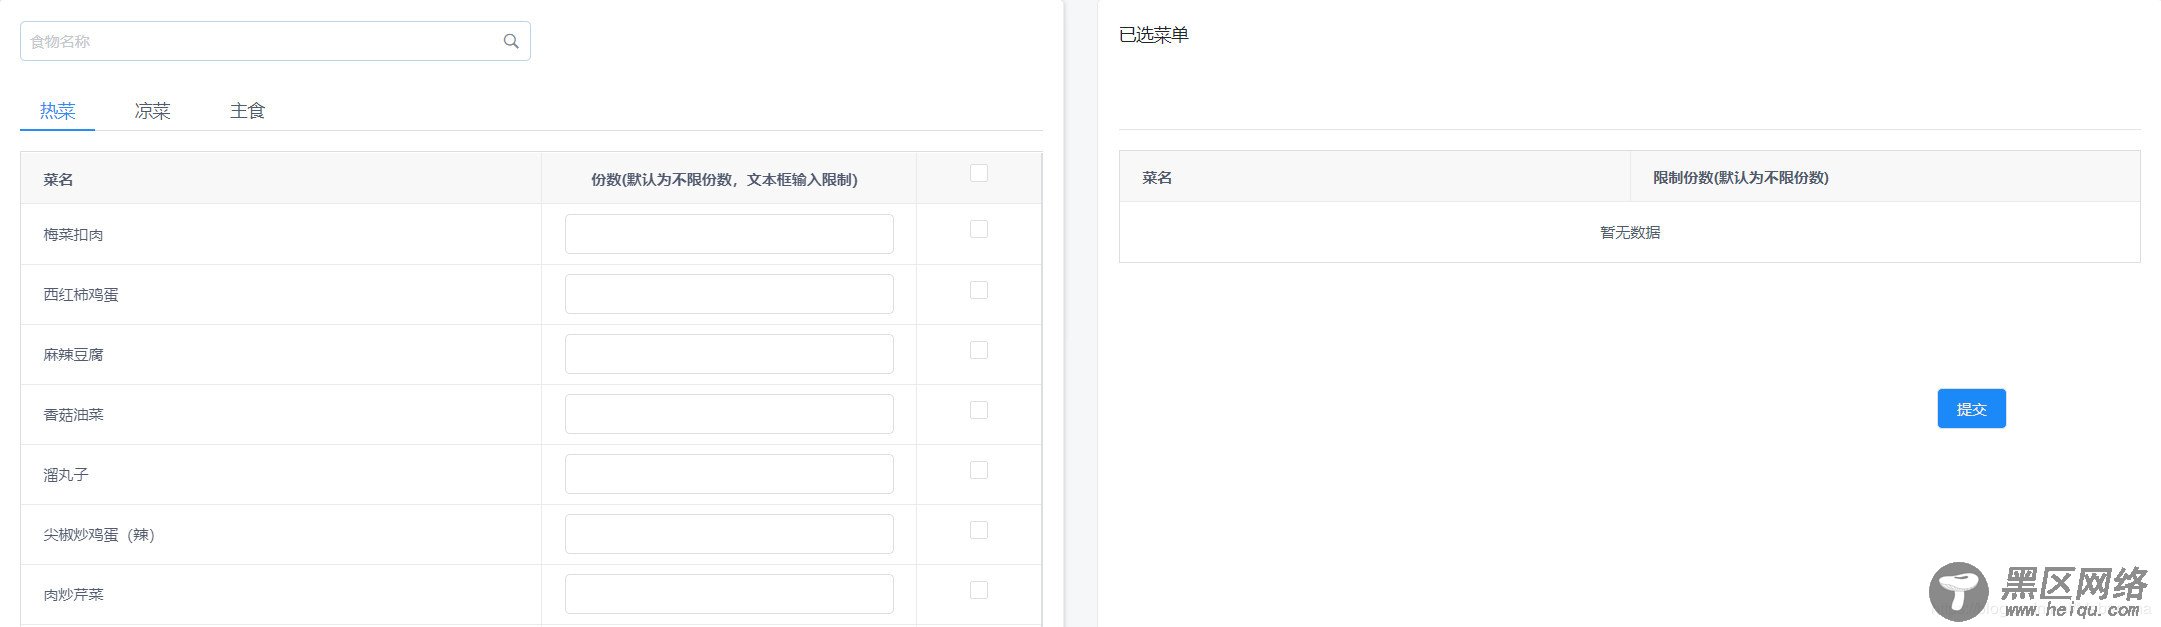The image size is (2161, 627).
Task: Check the box for 尖椒炒鸡蛋（辣）
Action: pos(979,530)
